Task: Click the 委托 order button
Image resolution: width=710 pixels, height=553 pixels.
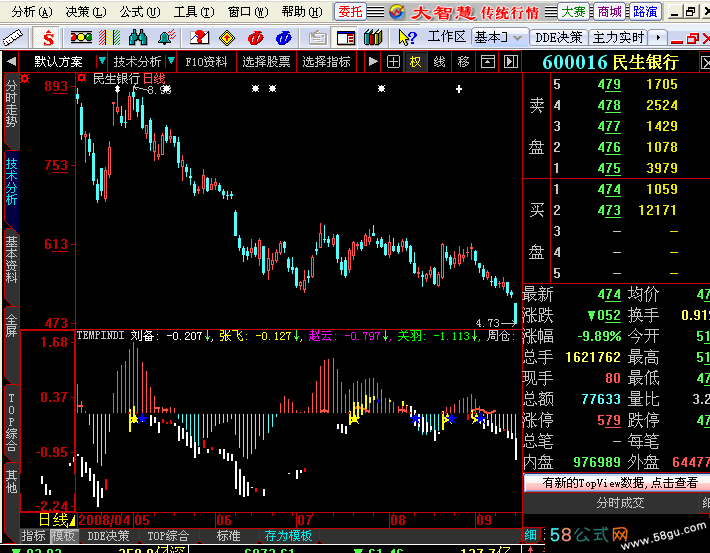Action: 350,12
